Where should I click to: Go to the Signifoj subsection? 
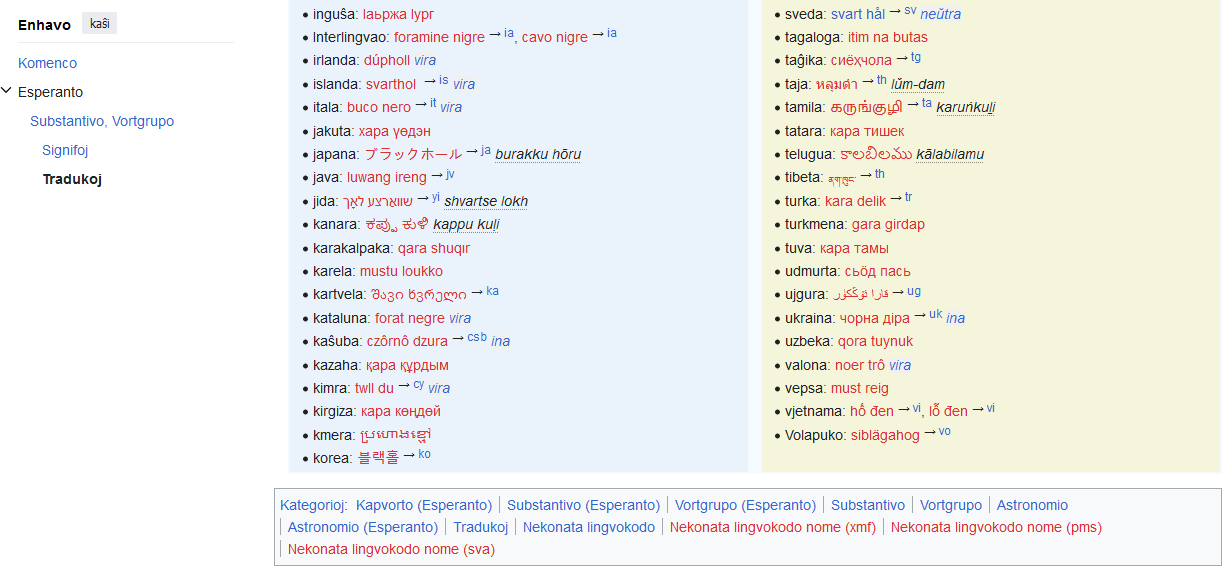point(65,150)
